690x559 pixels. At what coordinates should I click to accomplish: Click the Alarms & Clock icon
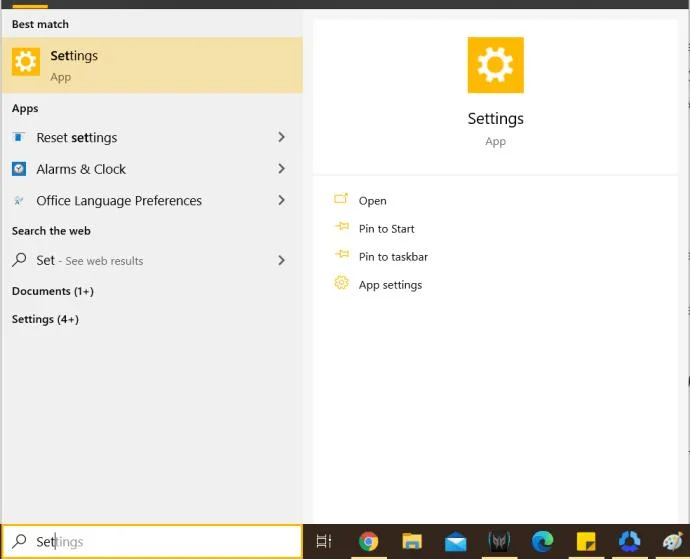pyautogui.click(x=18, y=169)
